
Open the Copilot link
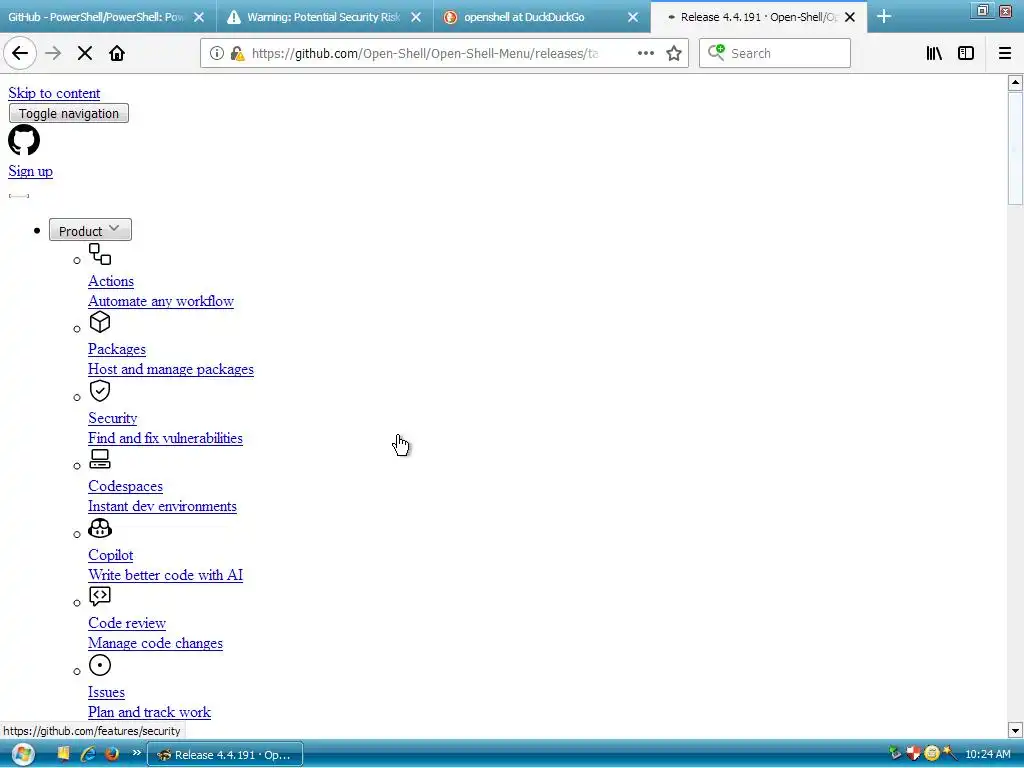point(110,555)
